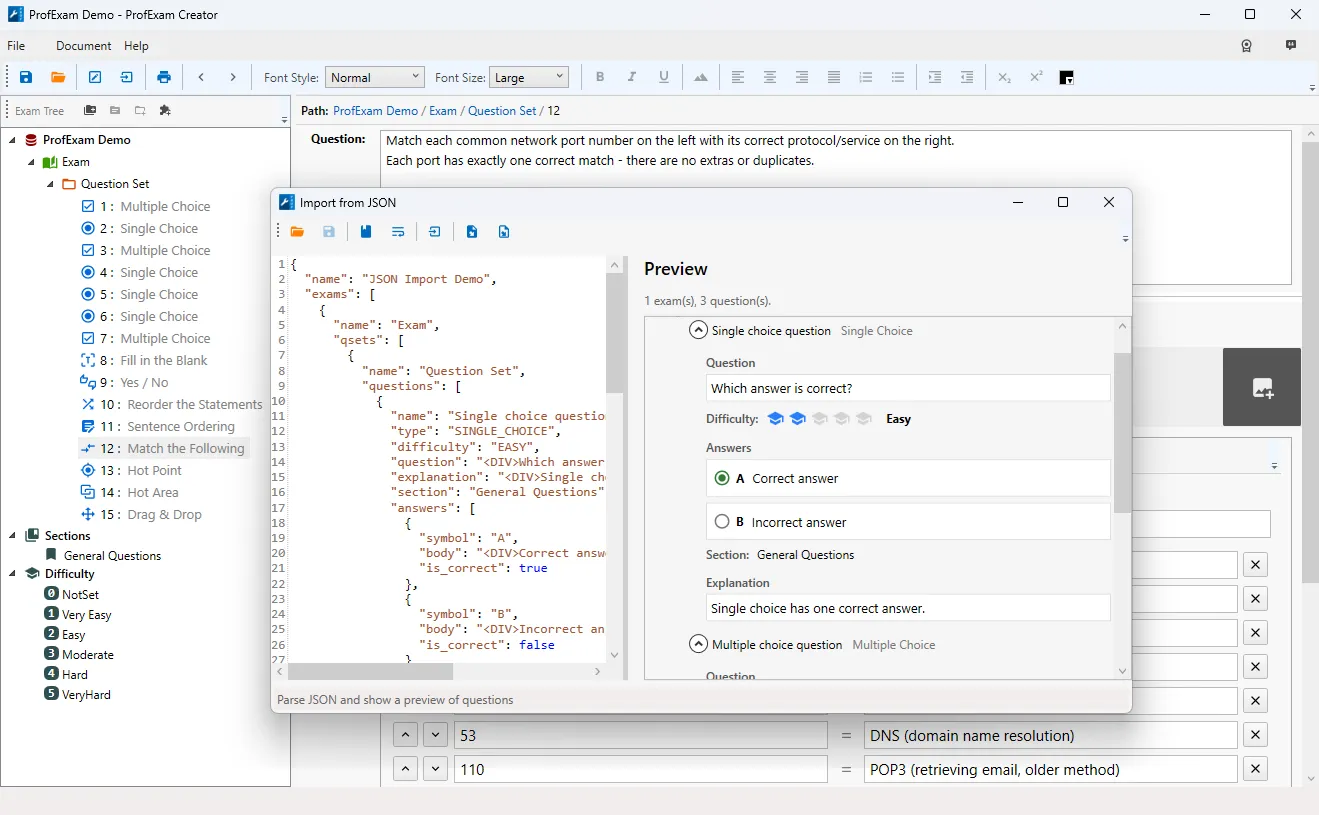Align text left
This screenshot has width=1319, height=815.
(x=738, y=77)
